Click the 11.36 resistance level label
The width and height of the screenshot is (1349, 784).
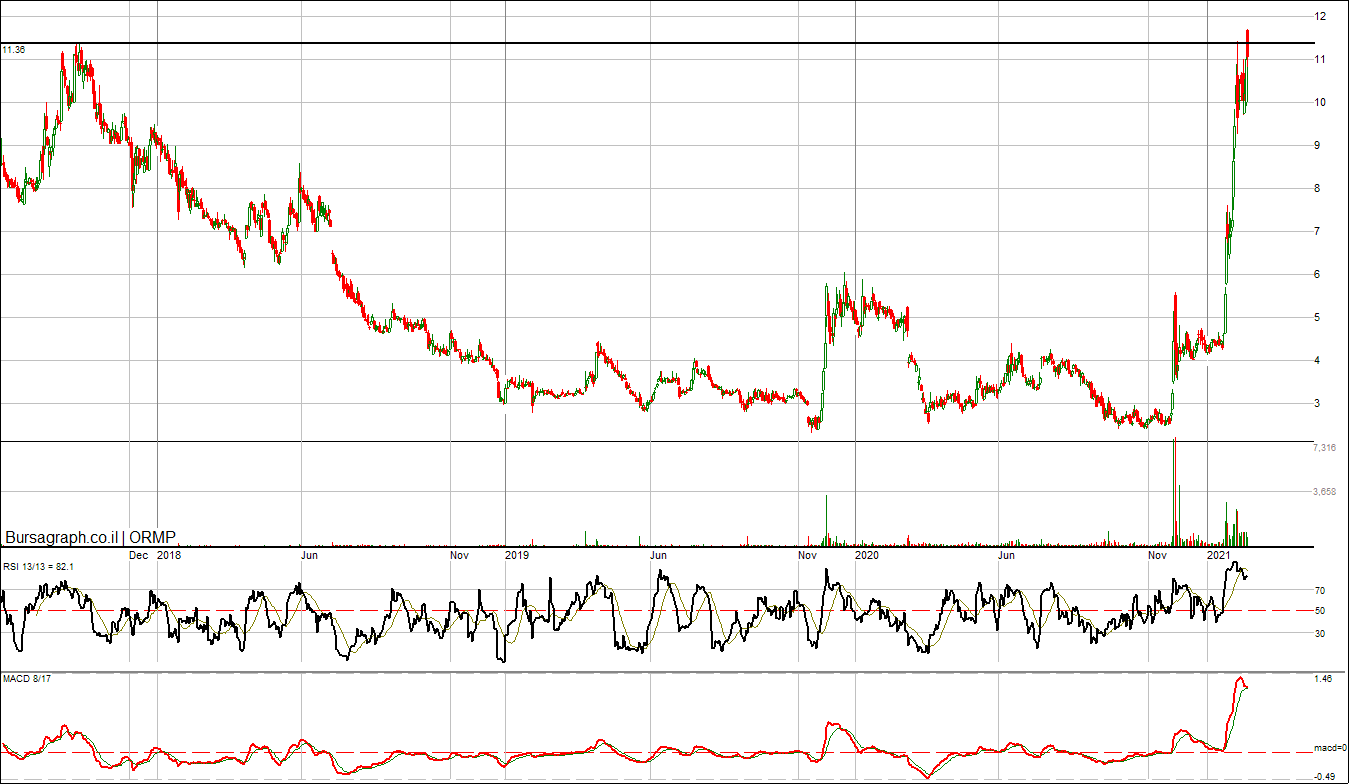click(x=13, y=49)
